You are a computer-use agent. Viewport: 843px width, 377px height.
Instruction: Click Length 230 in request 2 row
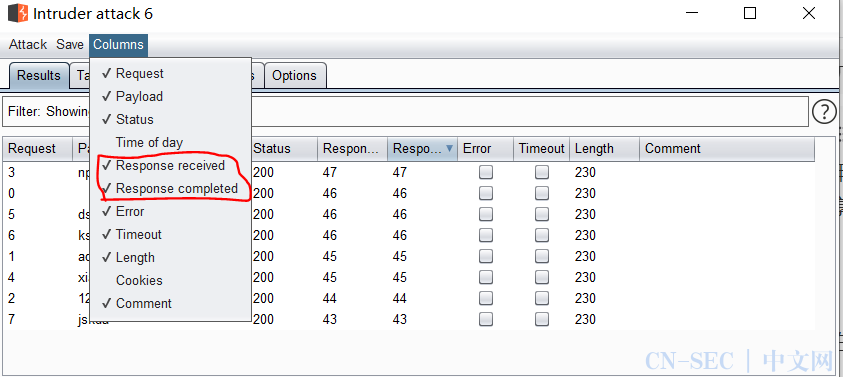(585, 298)
